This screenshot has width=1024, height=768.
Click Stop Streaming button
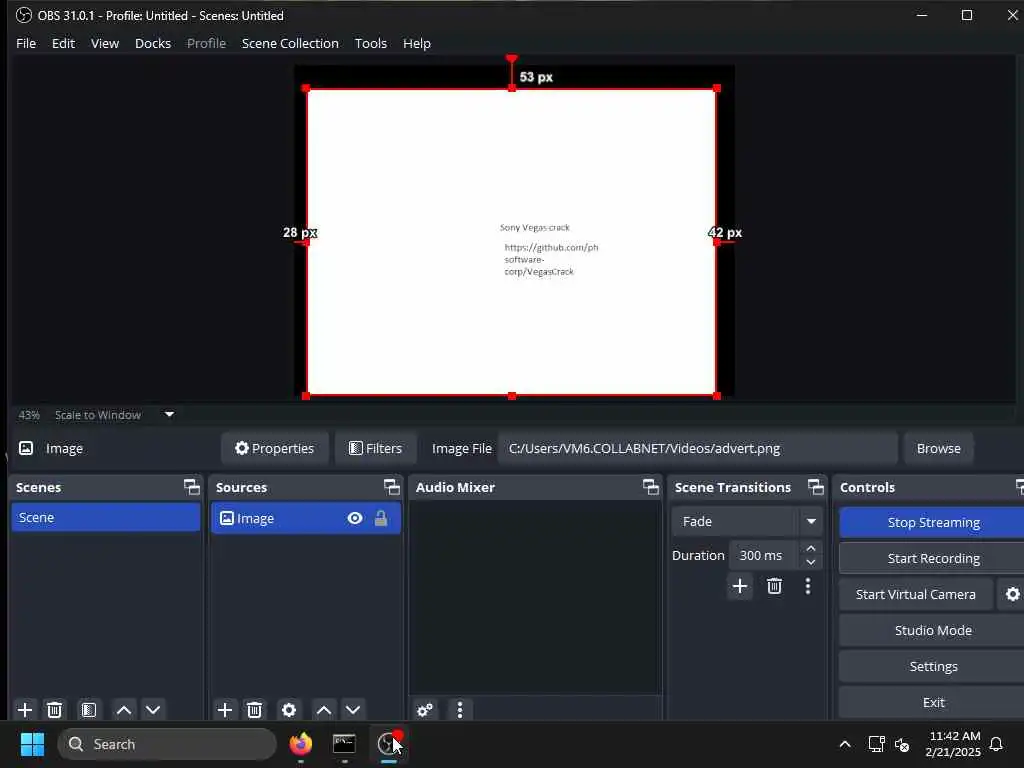[933, 522]
